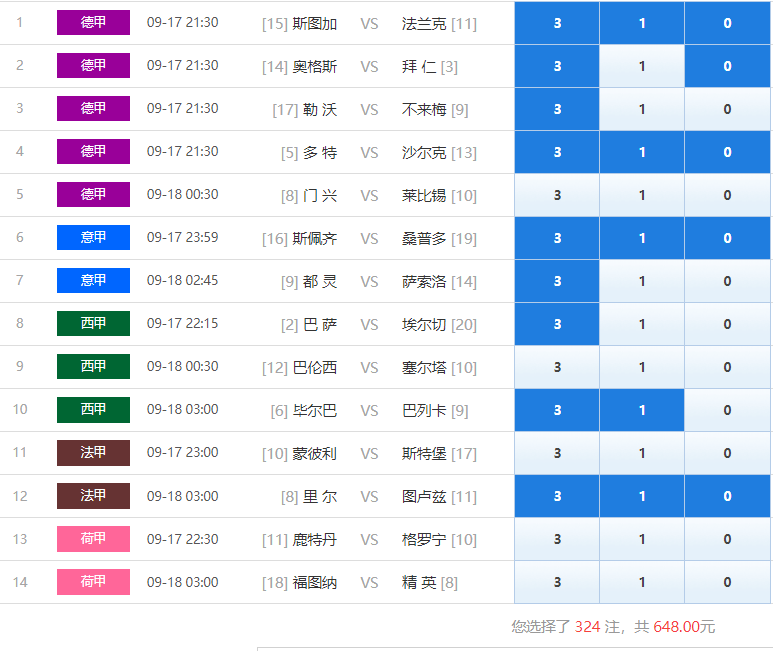773x651 pixels.
Task: Click the 324 注 bet count
Action: 597,627
